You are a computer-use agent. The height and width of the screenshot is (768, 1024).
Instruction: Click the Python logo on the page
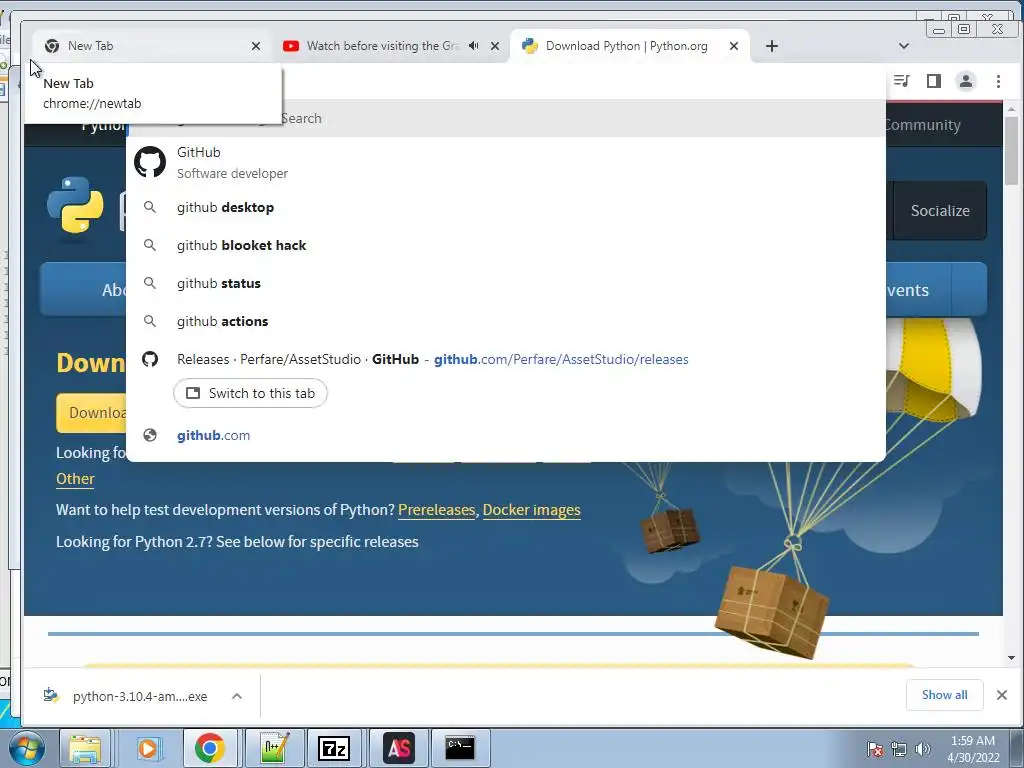(x=76, y=204)
